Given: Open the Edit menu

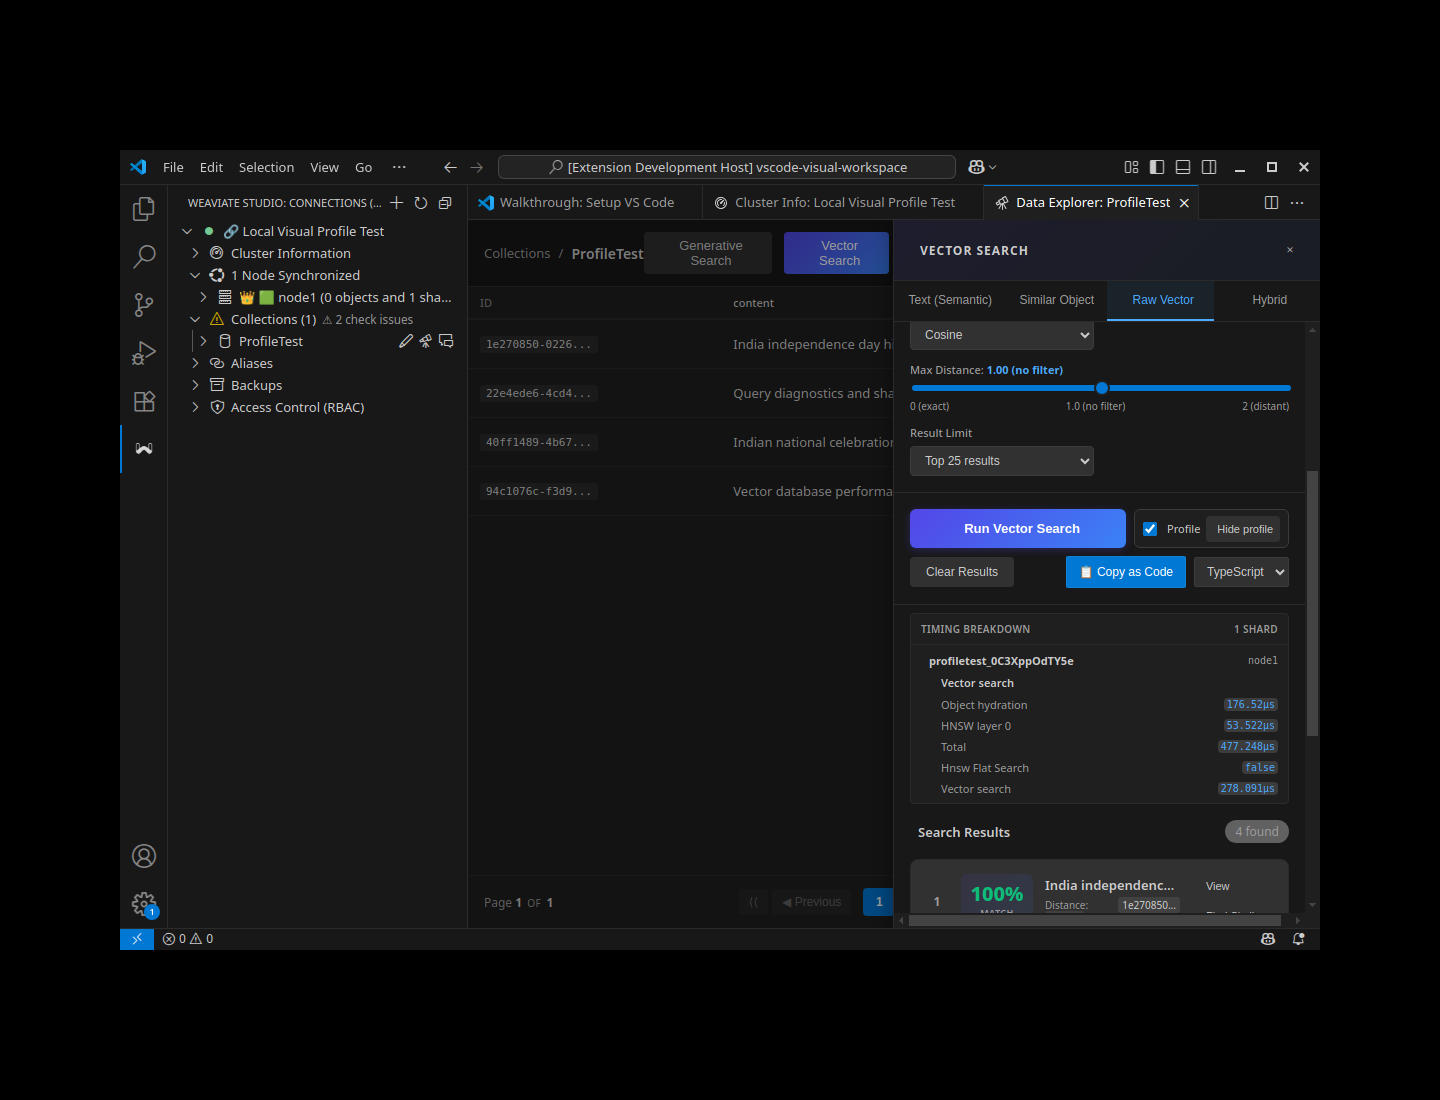Looking at the screenshot, I should [211, 167].
